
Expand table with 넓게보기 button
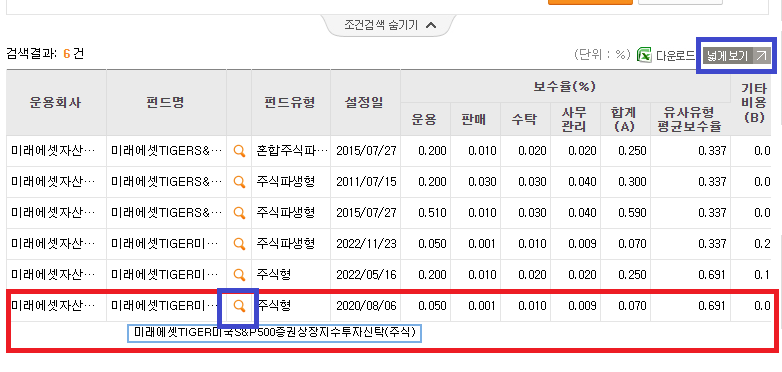coord(737,56)
